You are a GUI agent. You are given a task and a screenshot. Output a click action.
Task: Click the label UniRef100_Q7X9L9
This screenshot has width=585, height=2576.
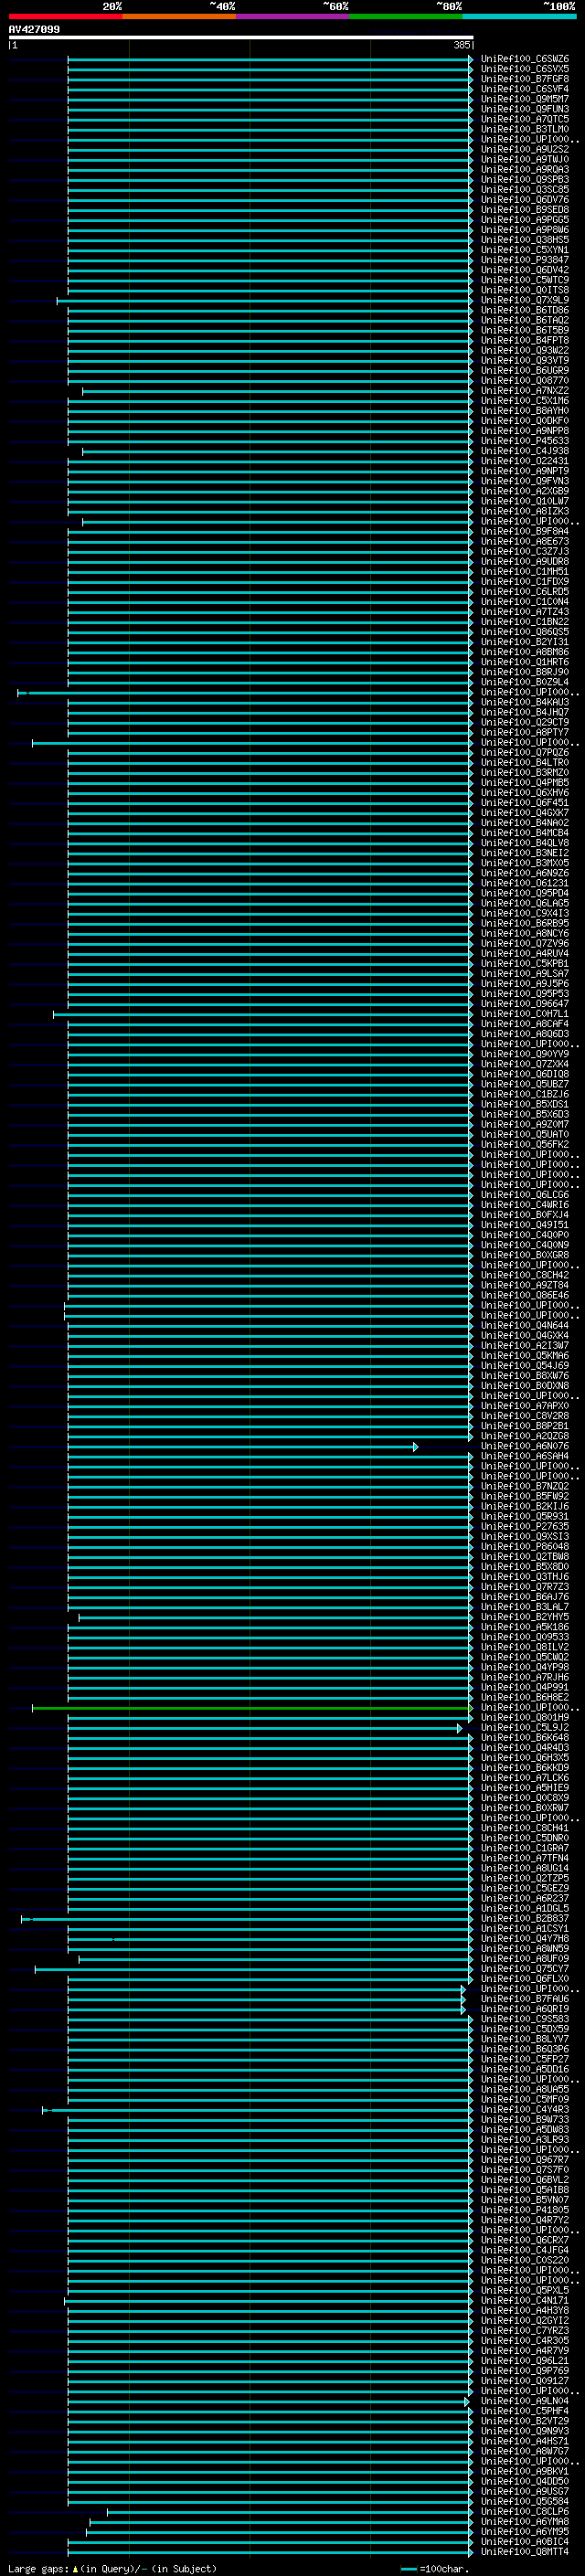coord(525,300)
